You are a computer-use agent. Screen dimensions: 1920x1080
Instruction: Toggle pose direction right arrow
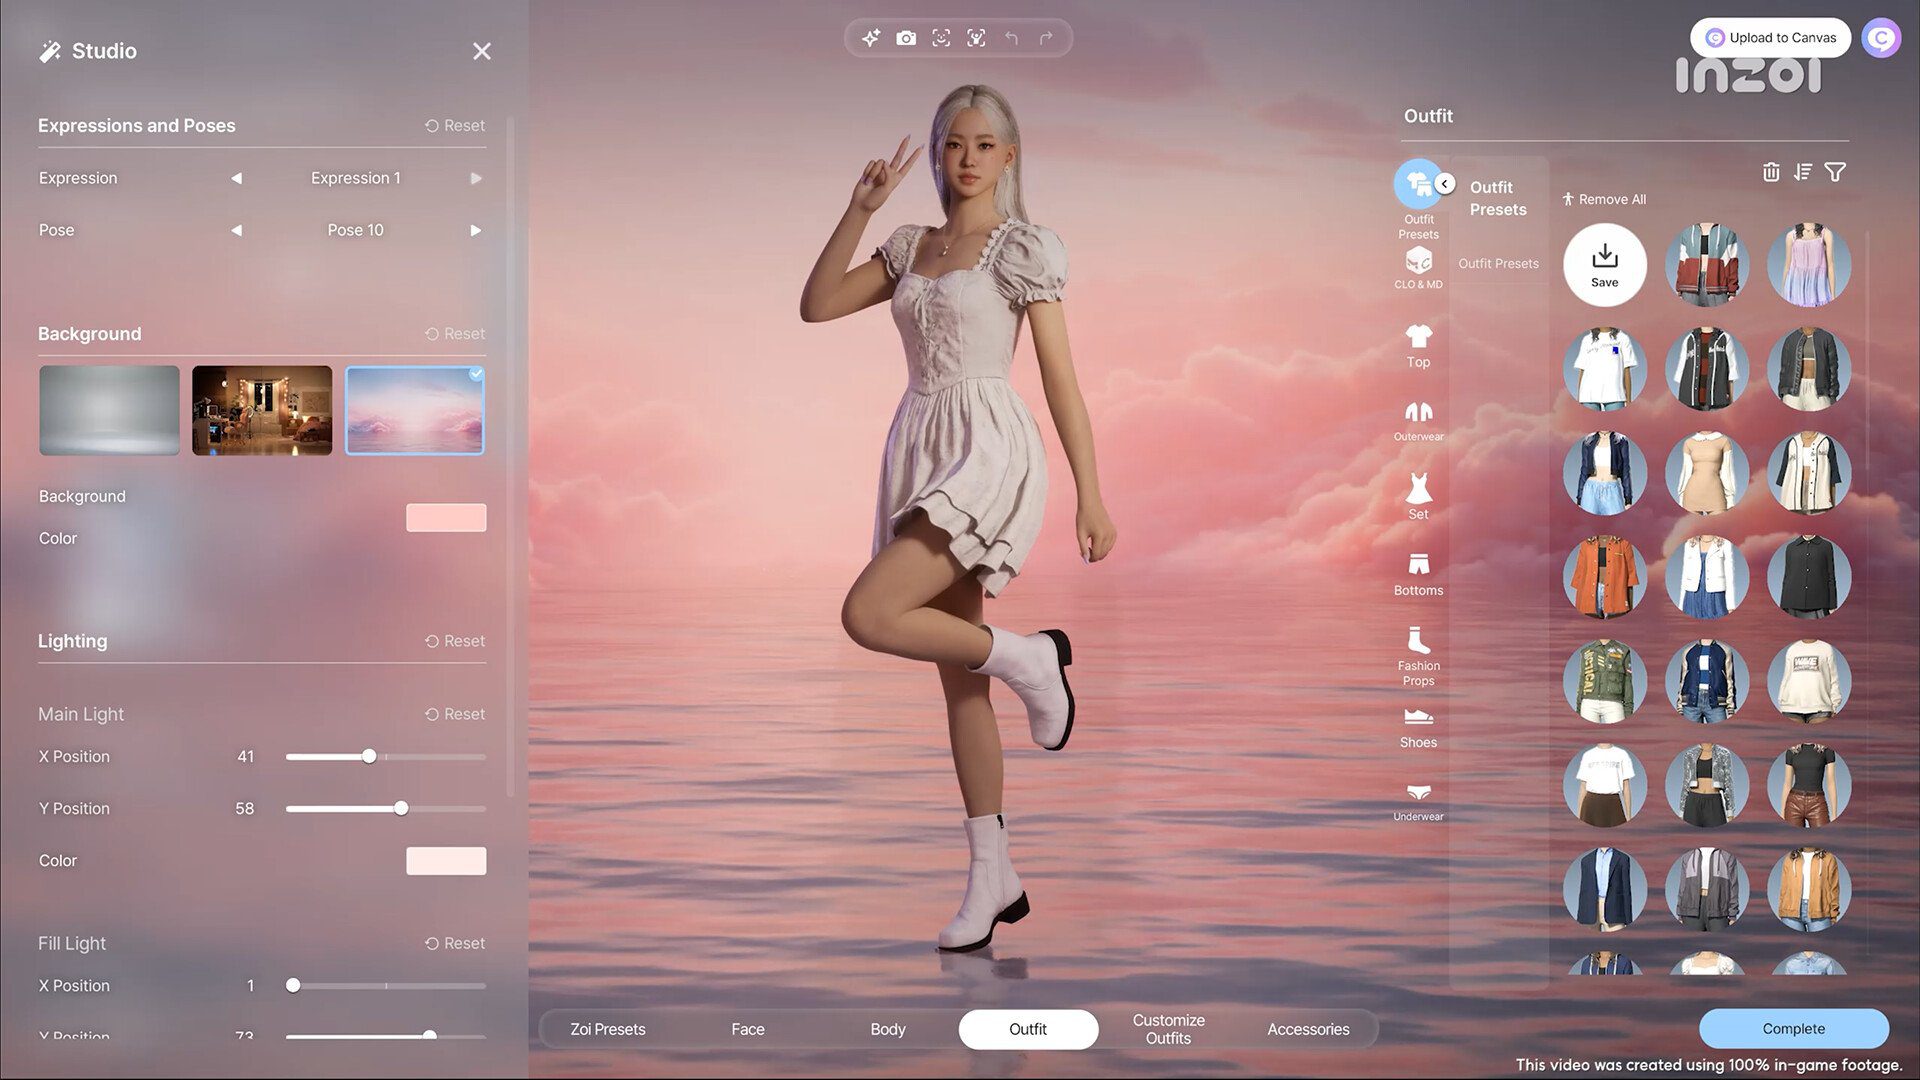pos(473,229)
